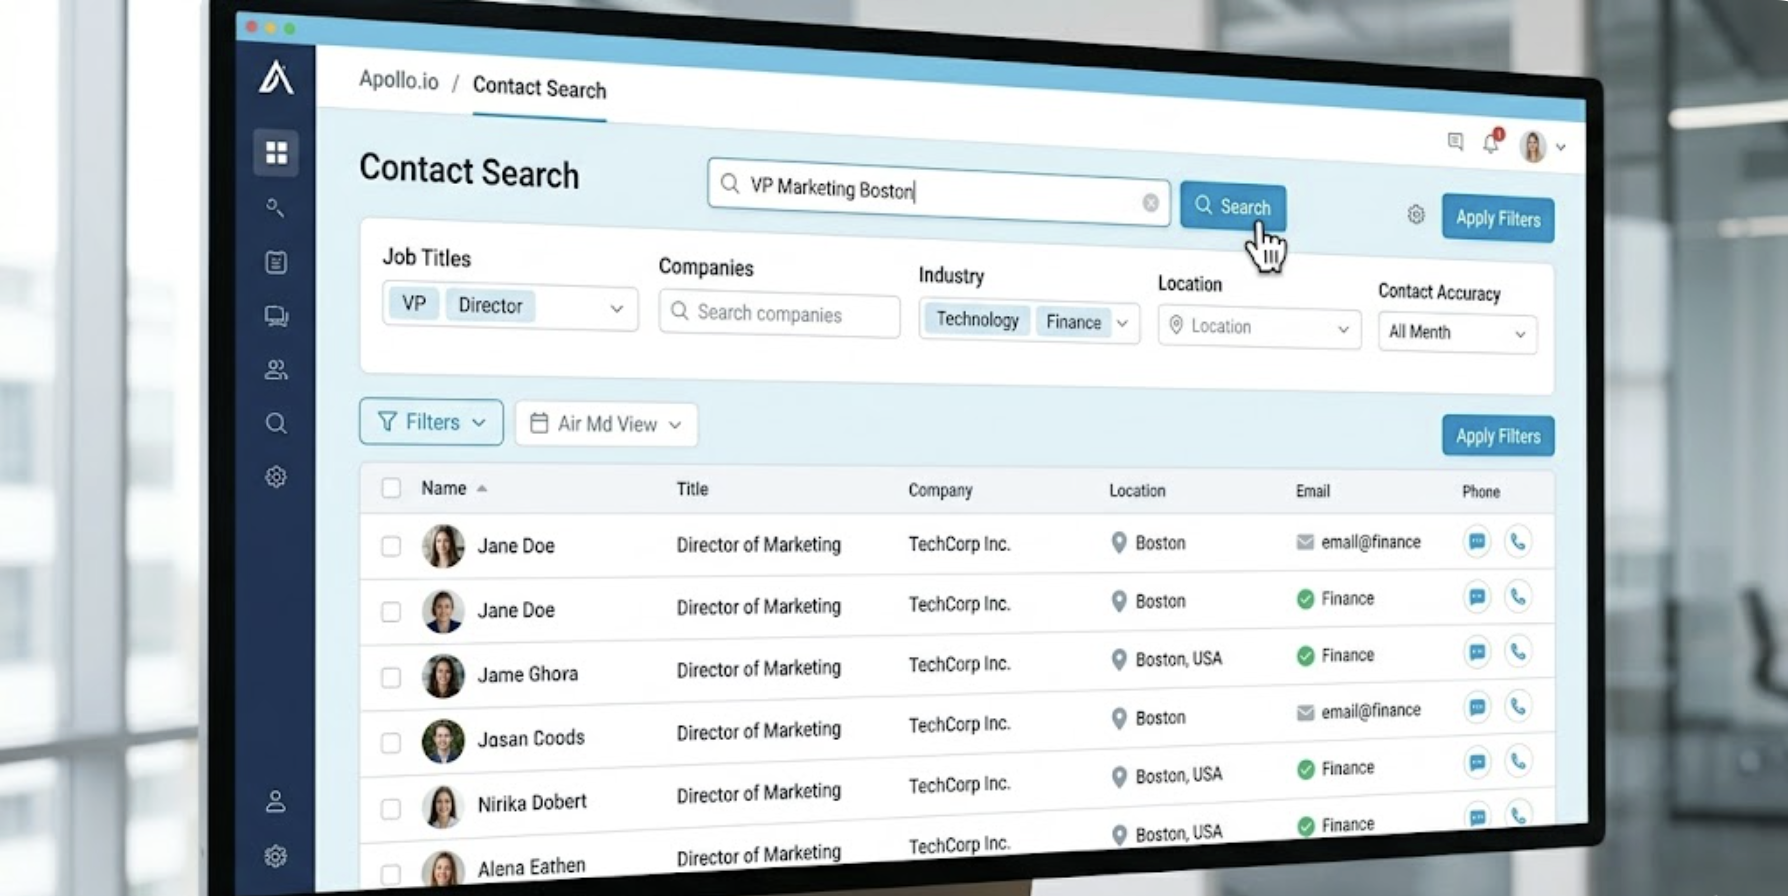Viewport: 1788px width, 896px height.
Task: Tick the select-all checkbox in table header
Action: (391, 488)
